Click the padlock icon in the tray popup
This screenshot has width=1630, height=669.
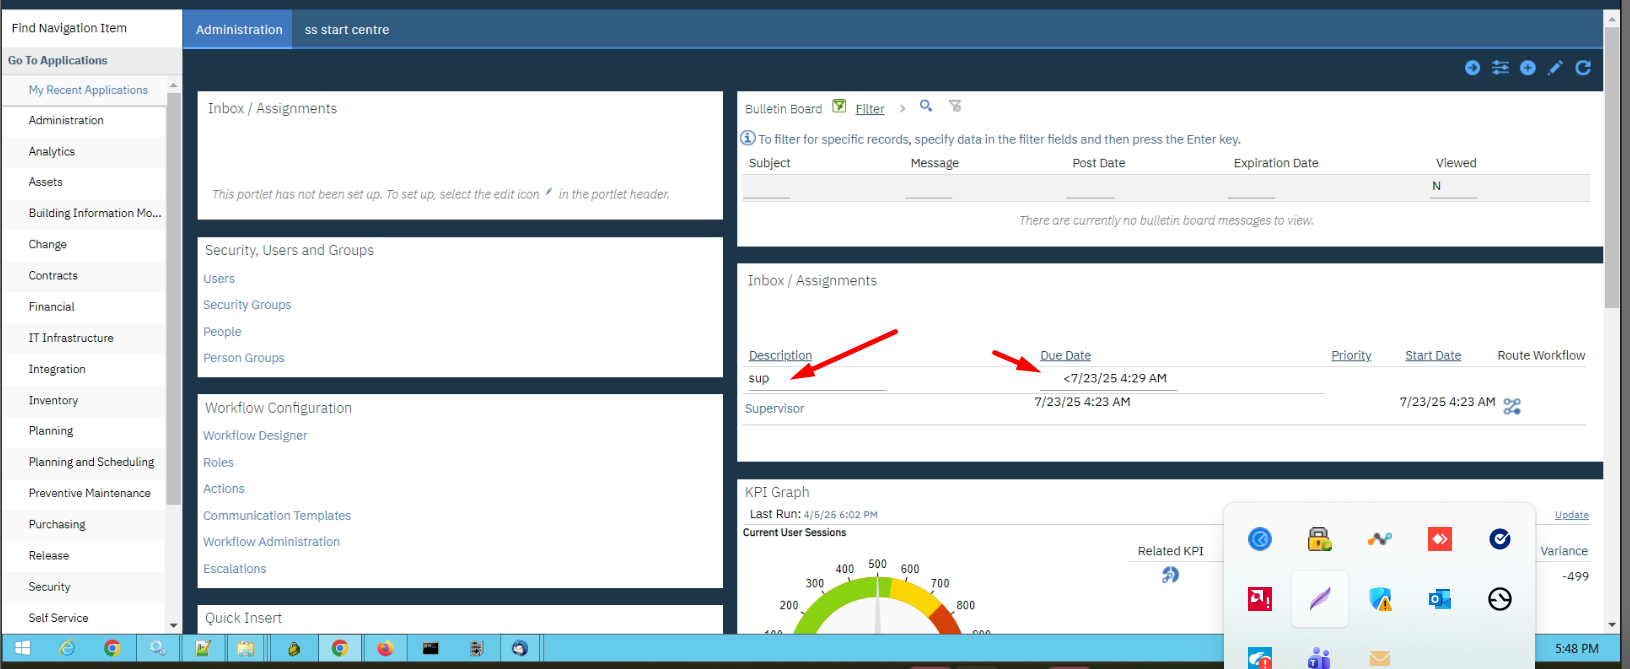click(x=1320, y=539)
